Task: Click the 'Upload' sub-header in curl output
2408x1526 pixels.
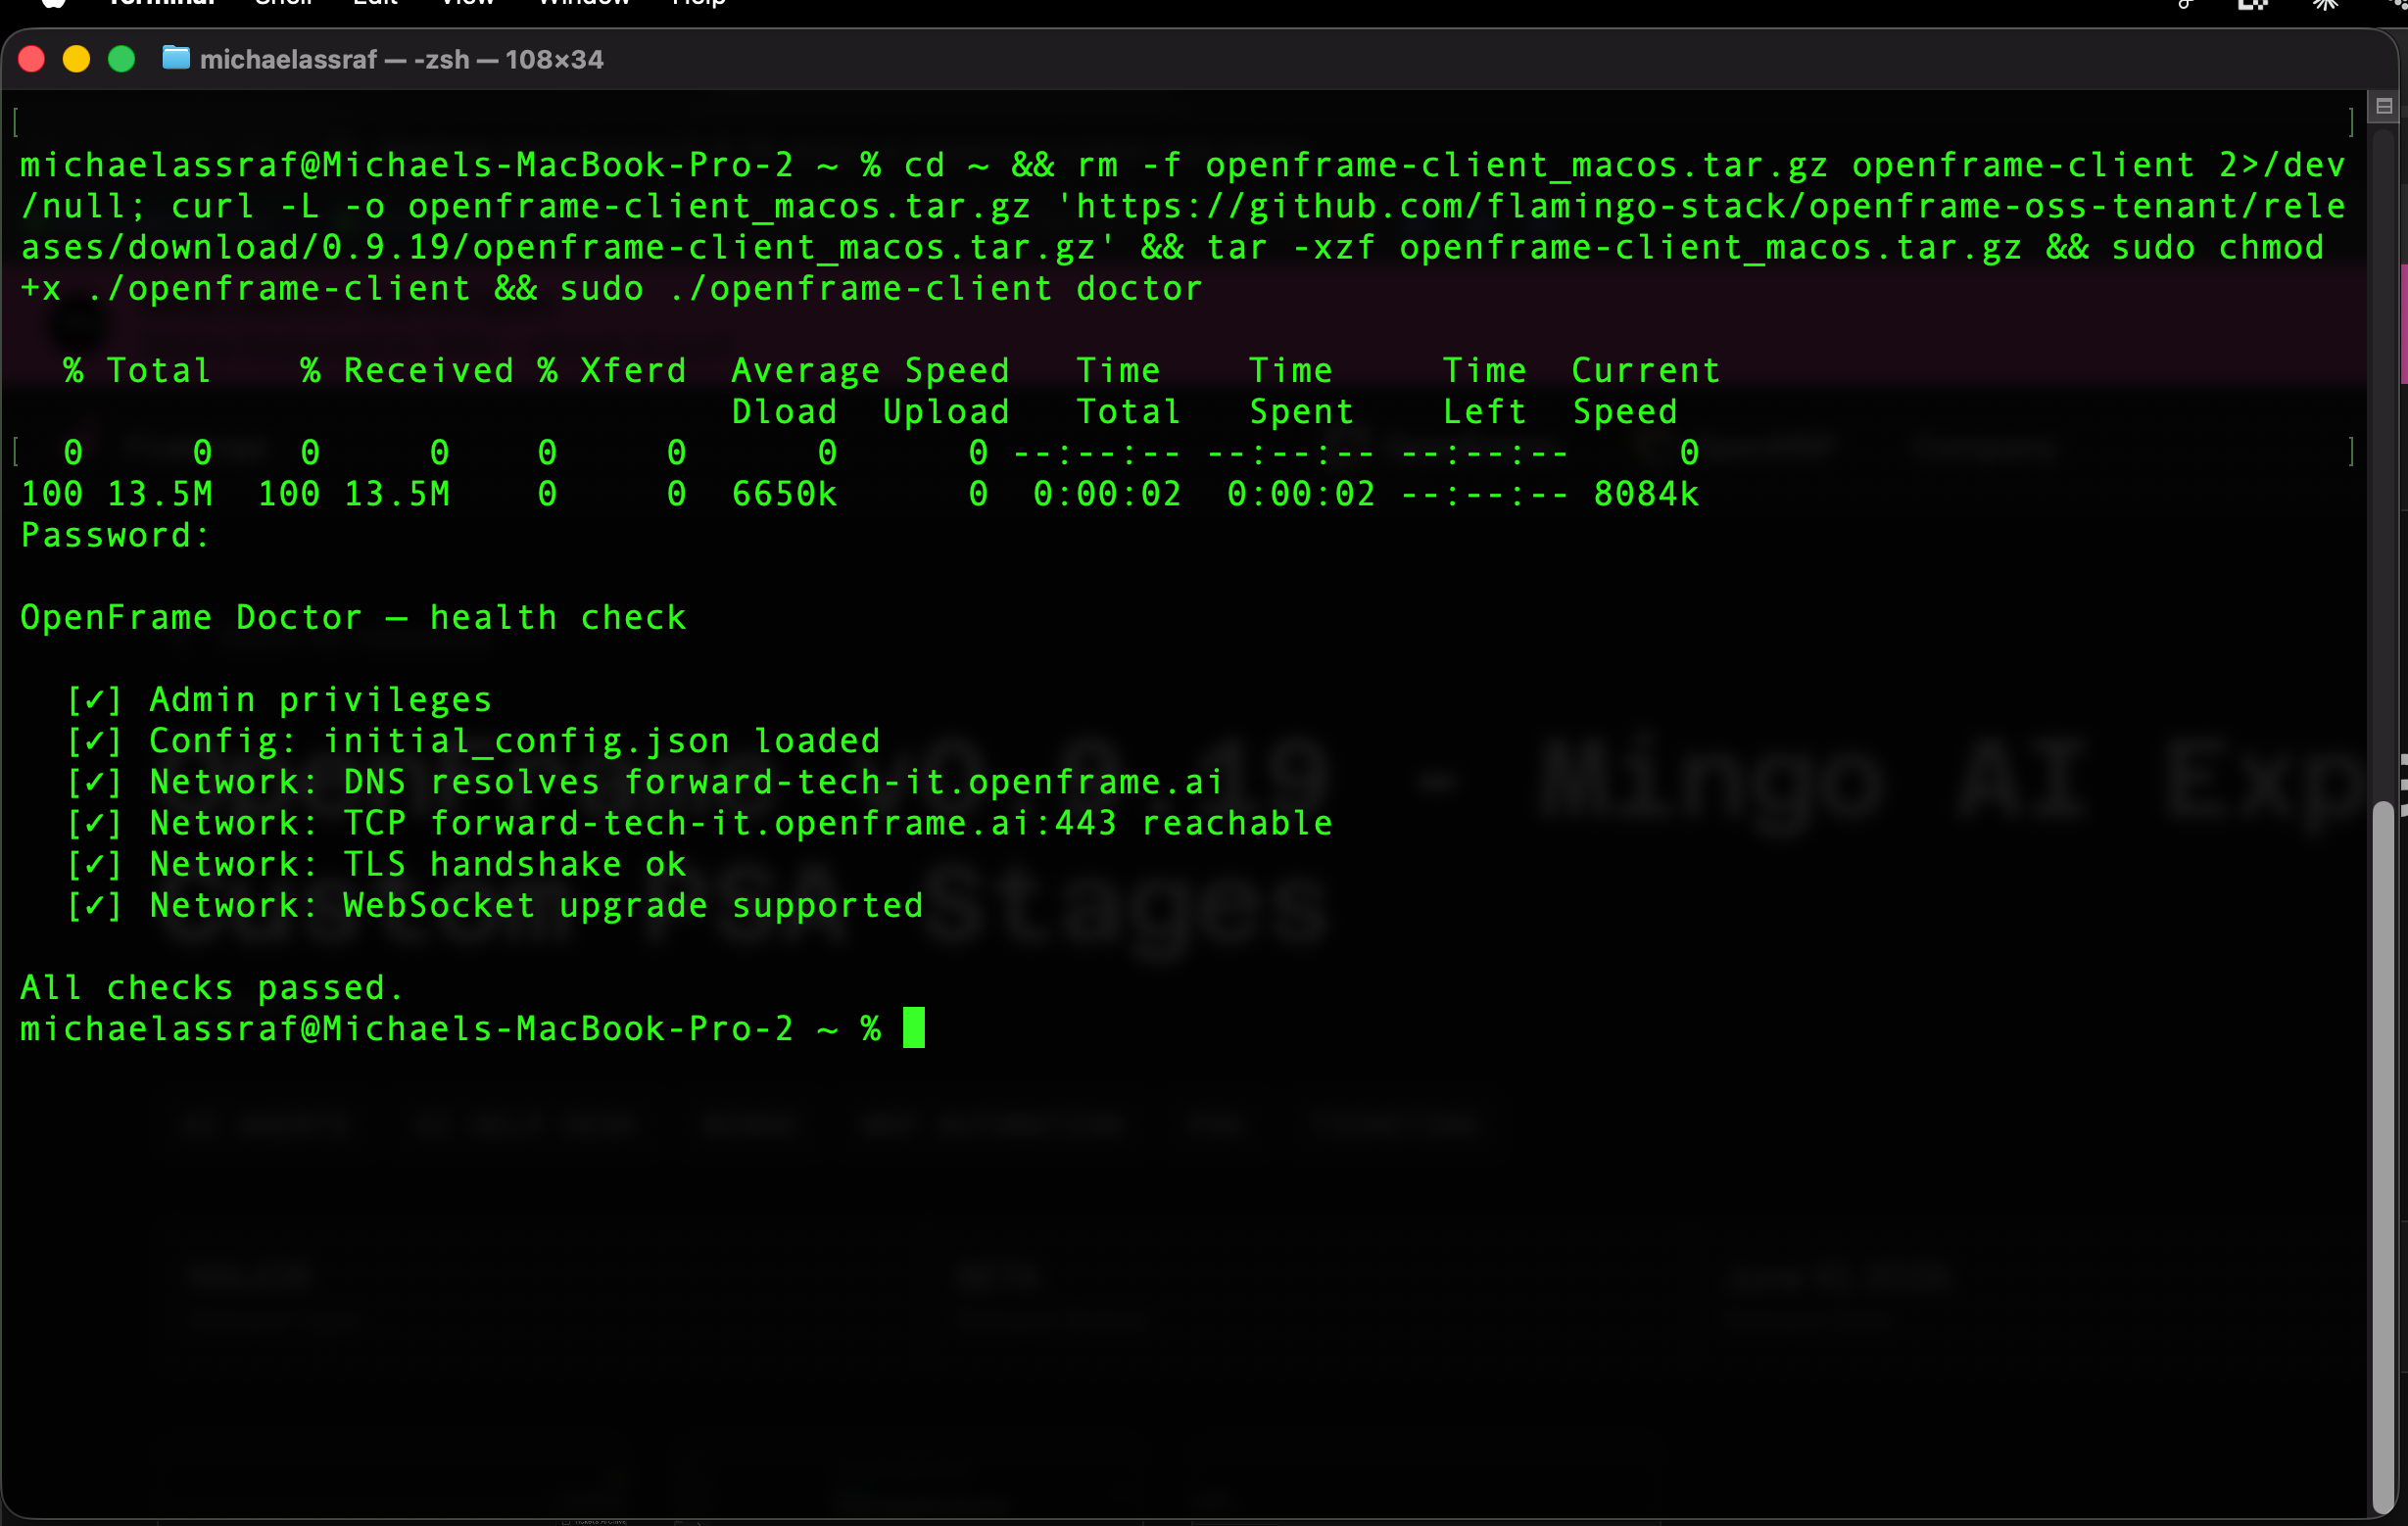Action: [x=946, y=411]
